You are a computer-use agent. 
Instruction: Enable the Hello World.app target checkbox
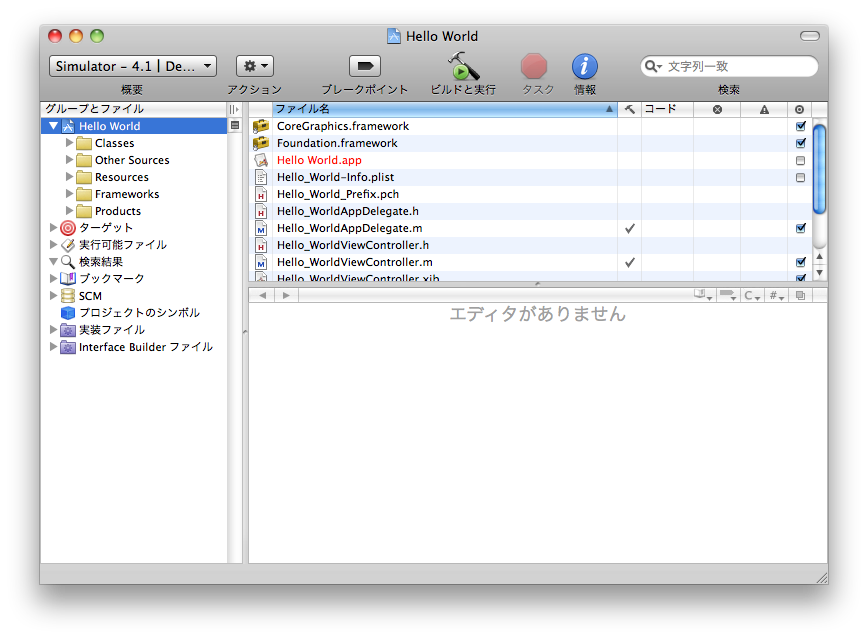coord(800,161)
